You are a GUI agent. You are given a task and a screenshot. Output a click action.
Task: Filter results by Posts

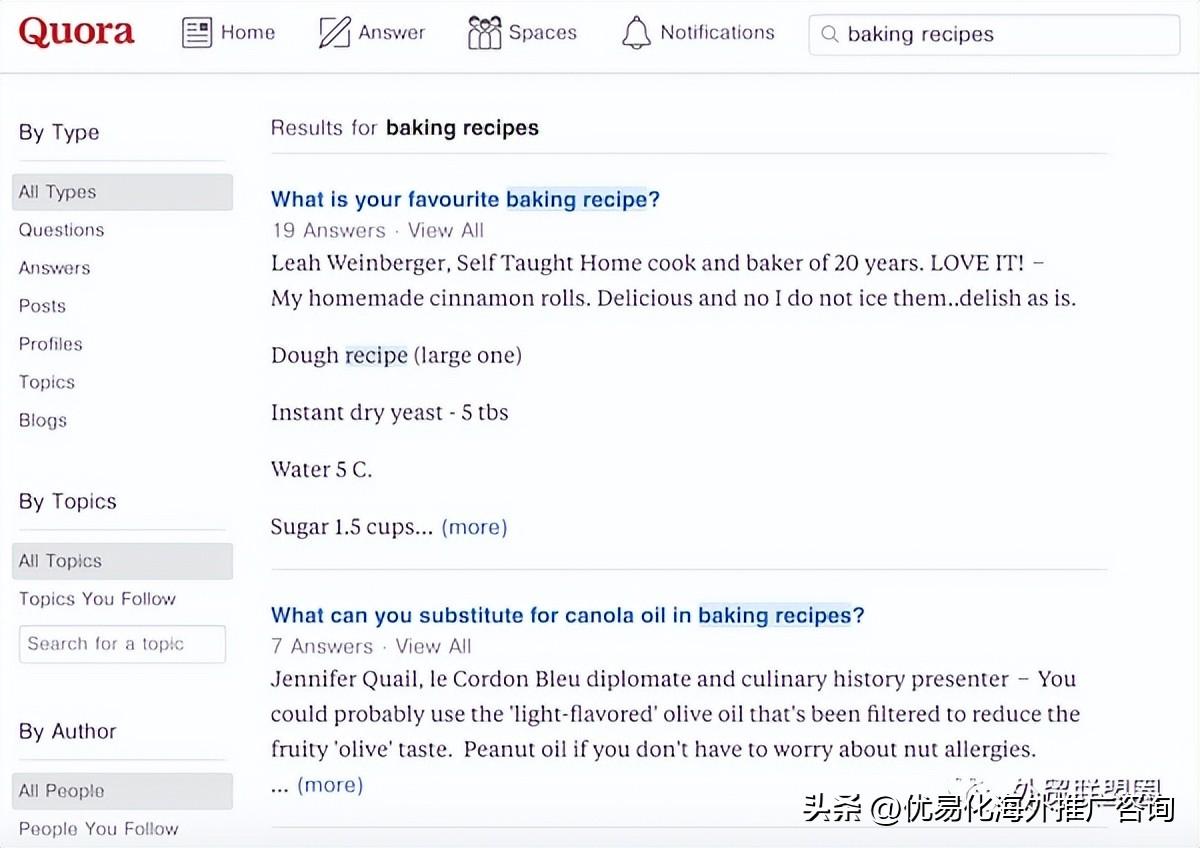42,306
